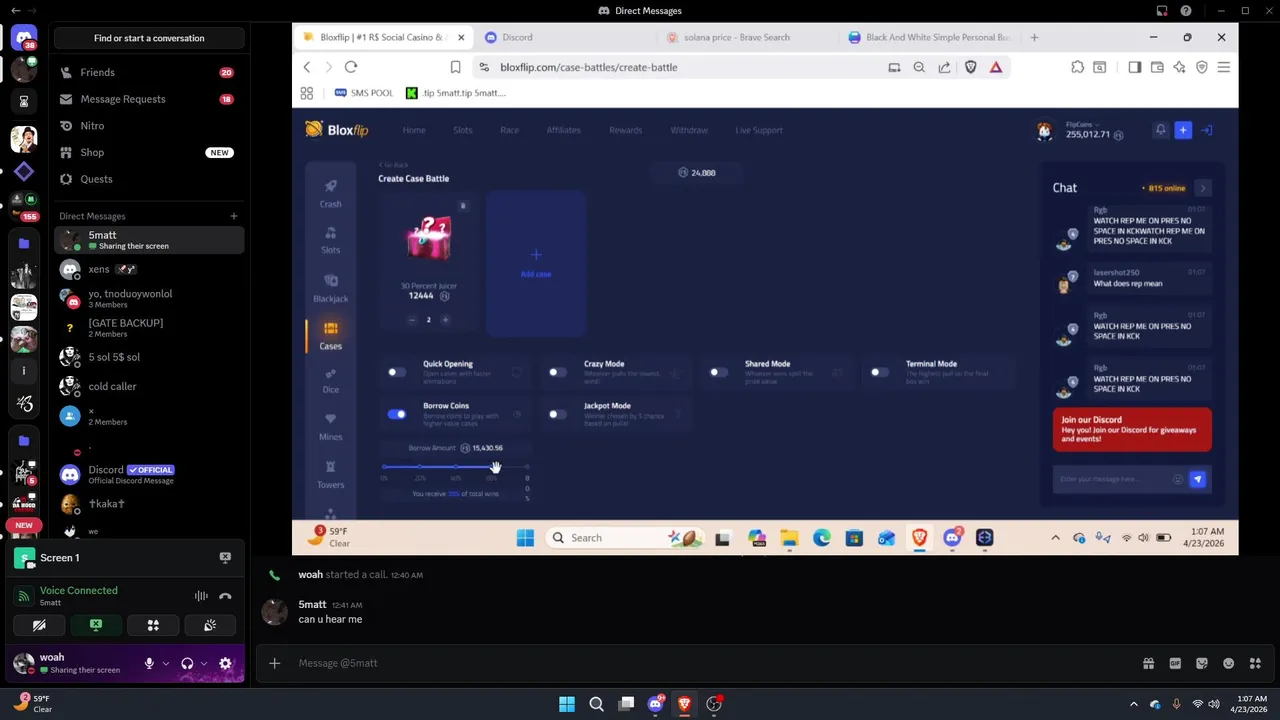The width and height of the screenshot is (1280, 720).
Task: Collapse Bloxflip chat panel arrow in stream
Action: pos(1203,188)
